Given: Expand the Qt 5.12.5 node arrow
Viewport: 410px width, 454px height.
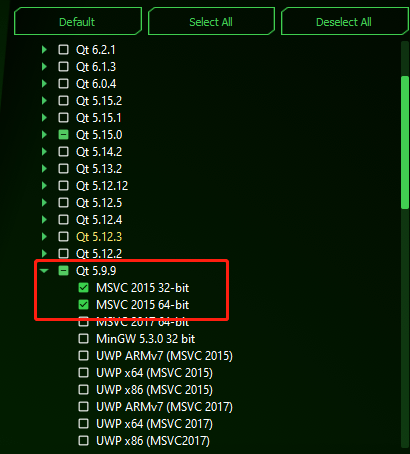Looking at the screenshot, I should tap(44, 203).
